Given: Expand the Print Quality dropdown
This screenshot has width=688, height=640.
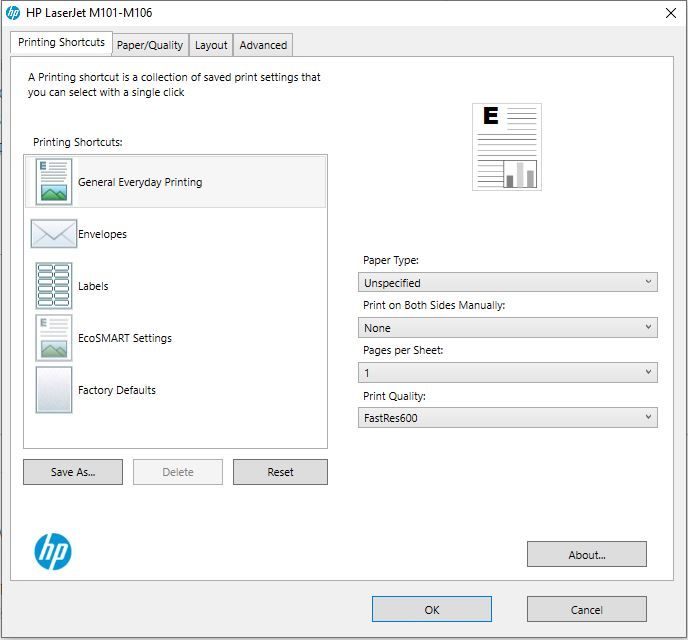Looking at the screenshot, I should point(507,418).
